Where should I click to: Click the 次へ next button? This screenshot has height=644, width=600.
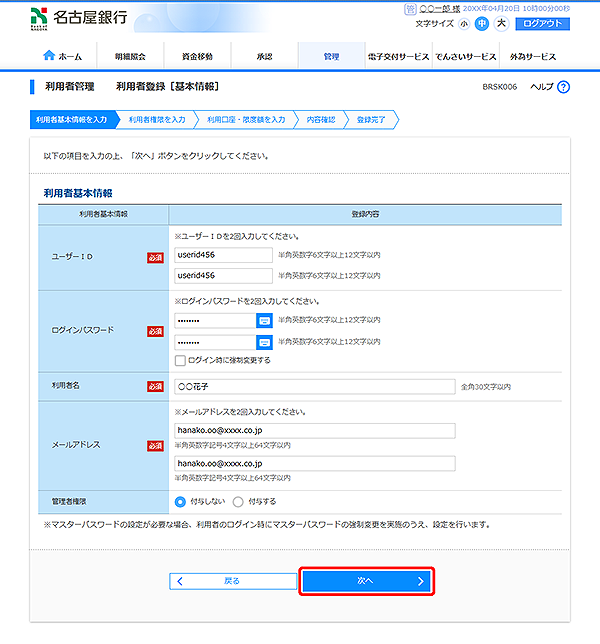(x=366, y=581)
